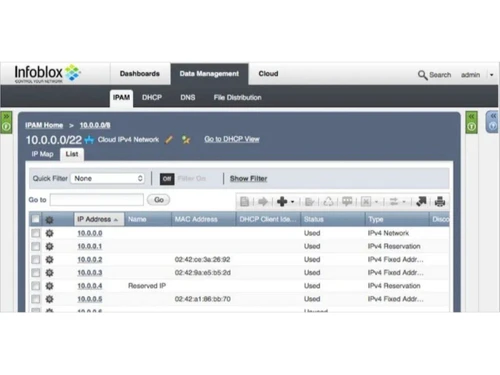Toggle the filter Off switch

[167, 179]
